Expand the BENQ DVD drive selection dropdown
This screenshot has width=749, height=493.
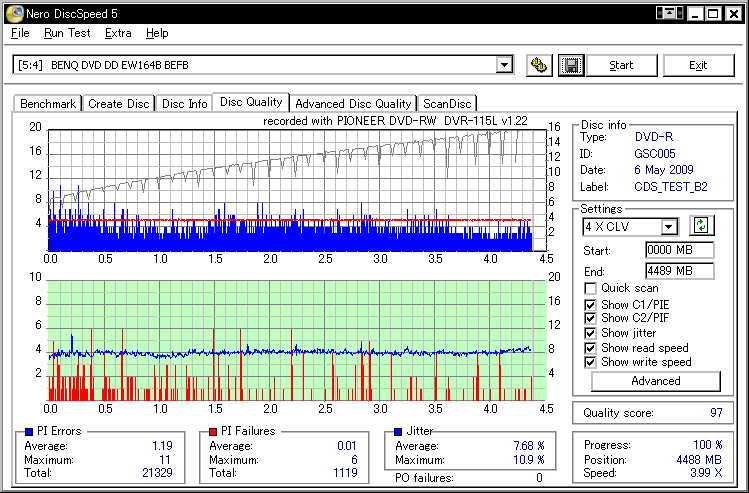pyautogui.click(x=505, y=66)
